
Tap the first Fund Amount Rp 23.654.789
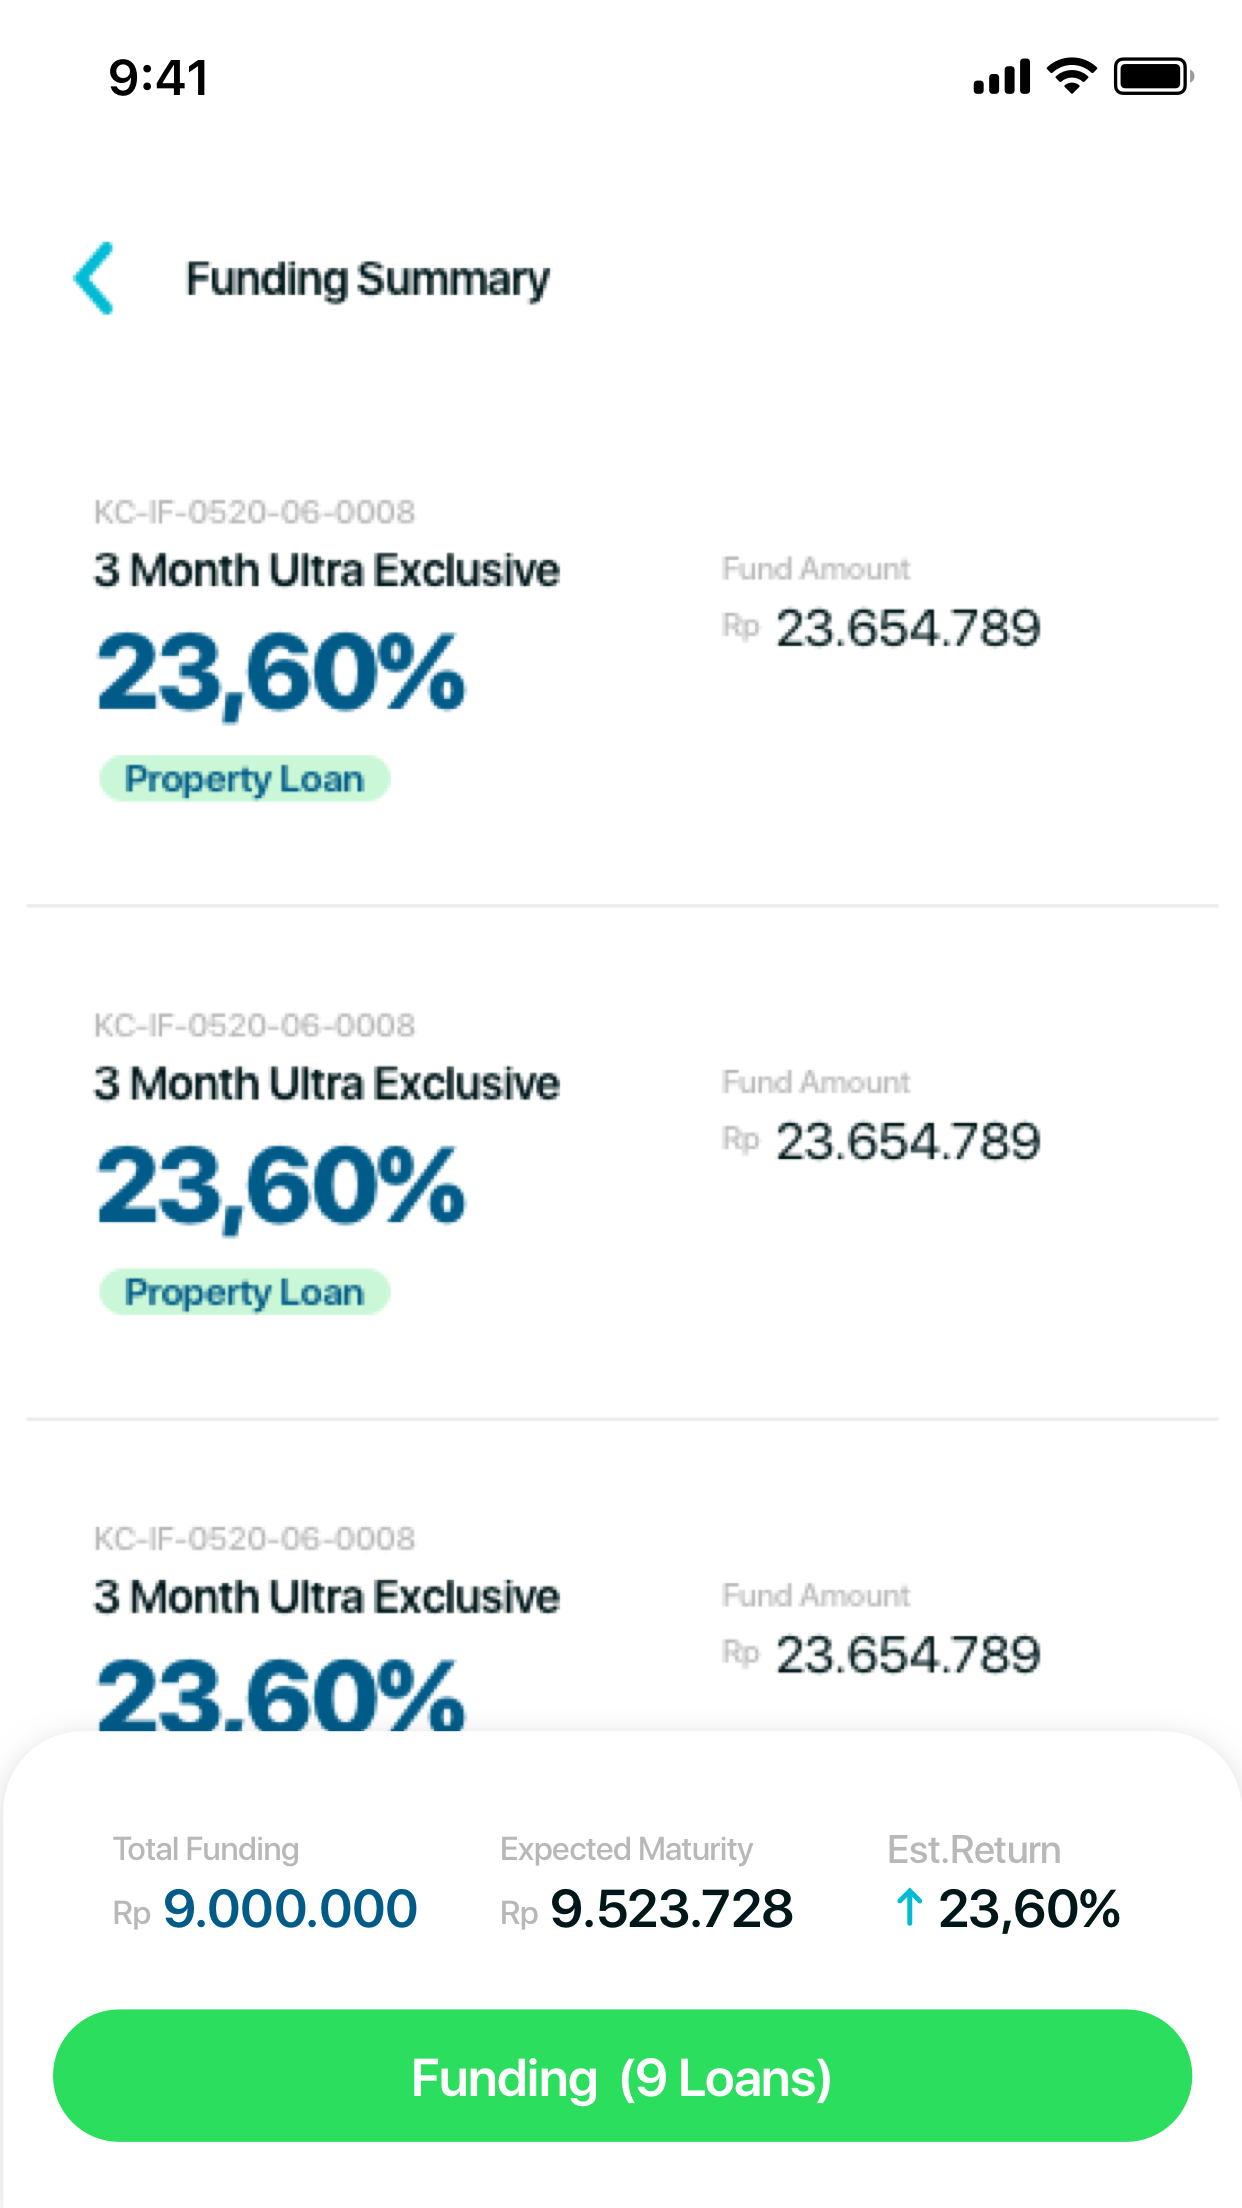coord(881,628)
